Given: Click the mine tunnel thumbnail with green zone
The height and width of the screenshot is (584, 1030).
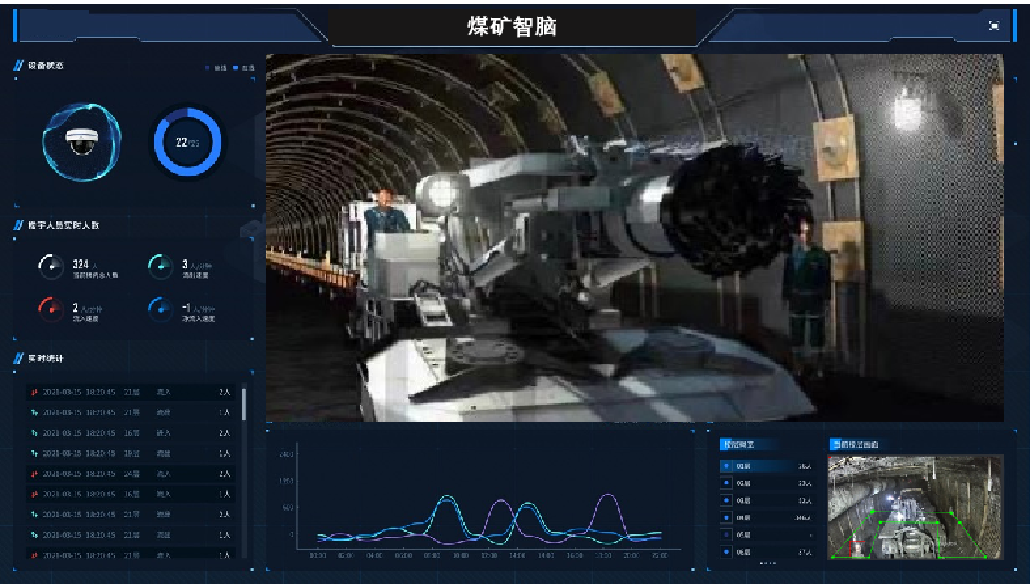Looking at the screenshot, I should pyautogui.click(x=914, y=507).
